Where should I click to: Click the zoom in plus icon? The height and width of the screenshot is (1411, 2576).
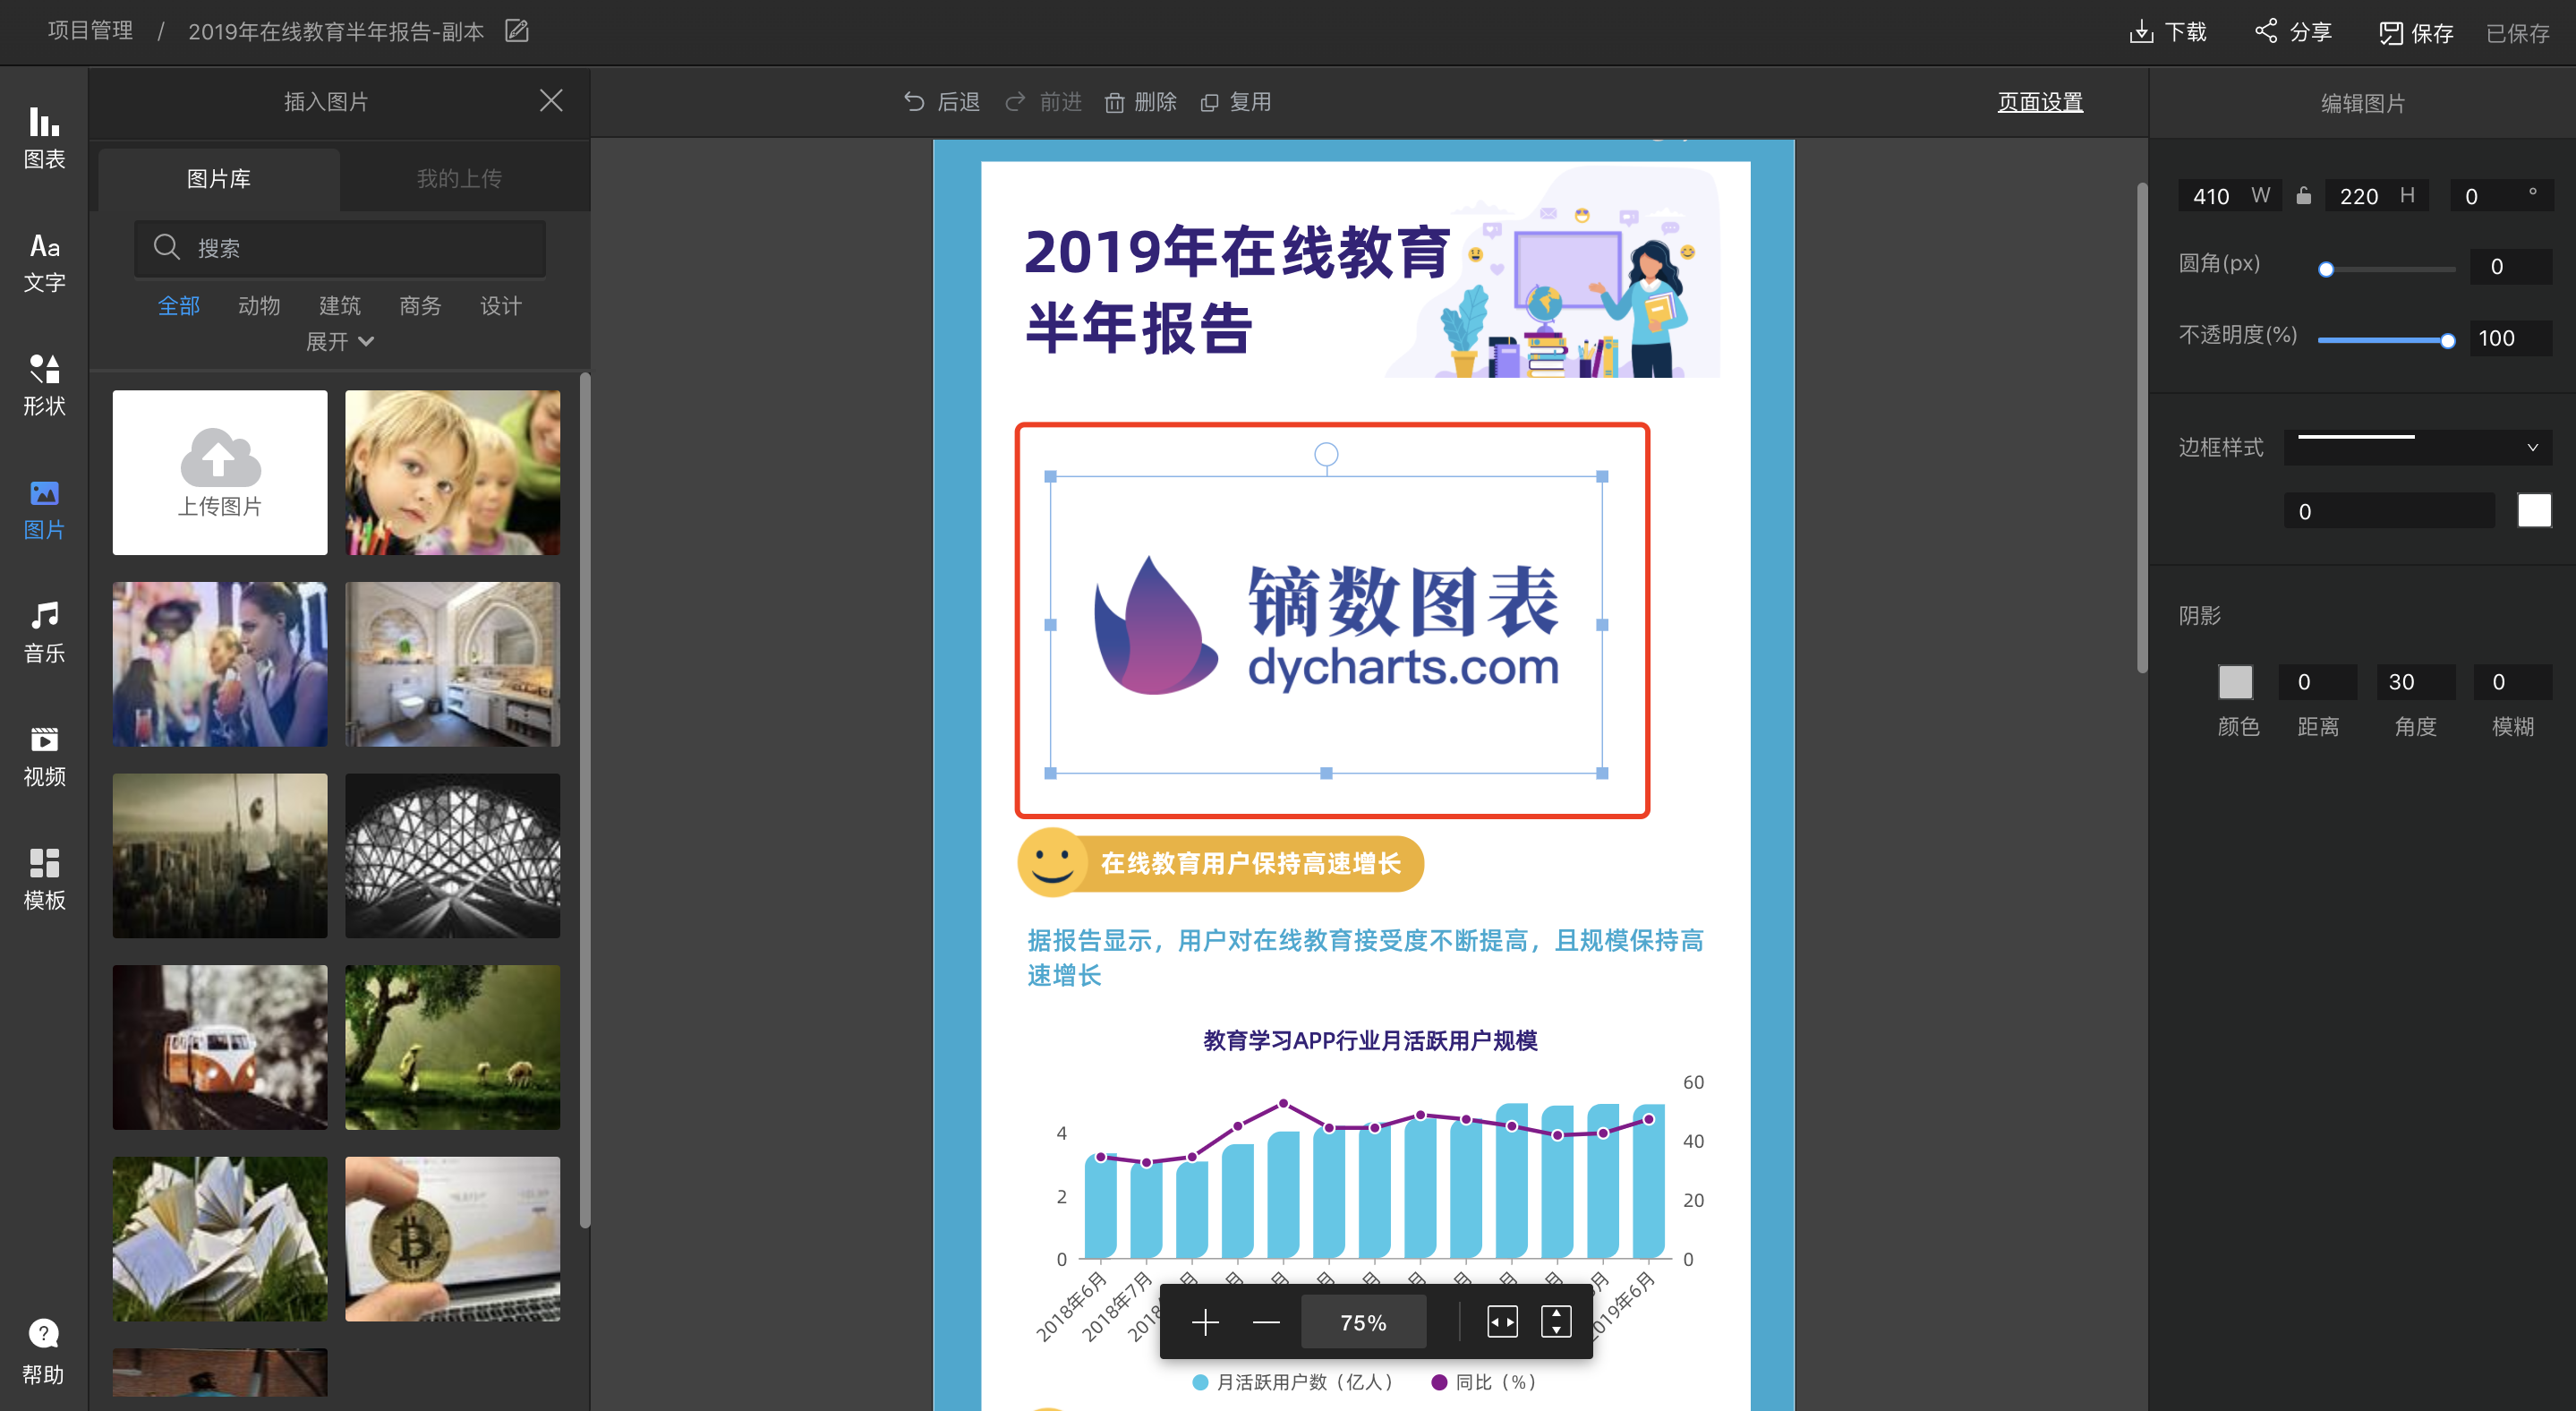(1205, 1322)
